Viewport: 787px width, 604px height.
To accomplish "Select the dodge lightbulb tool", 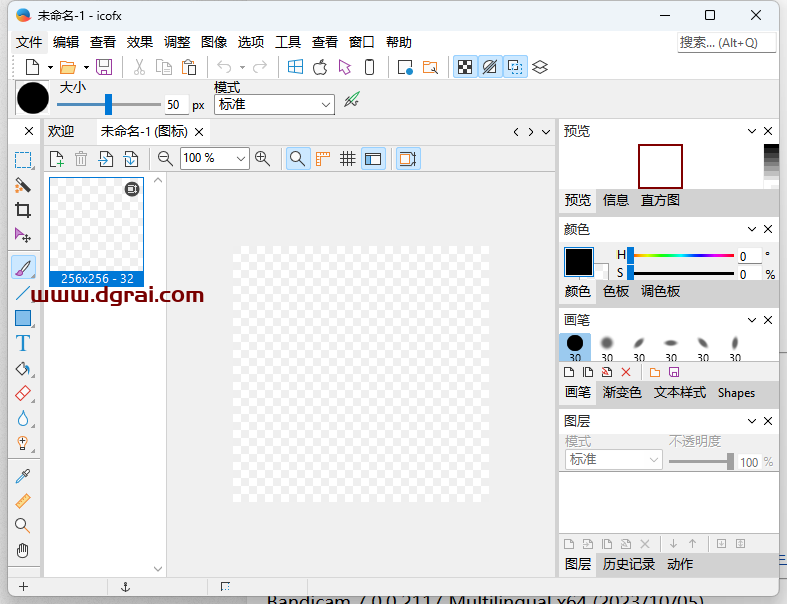I will pos(23,443).
